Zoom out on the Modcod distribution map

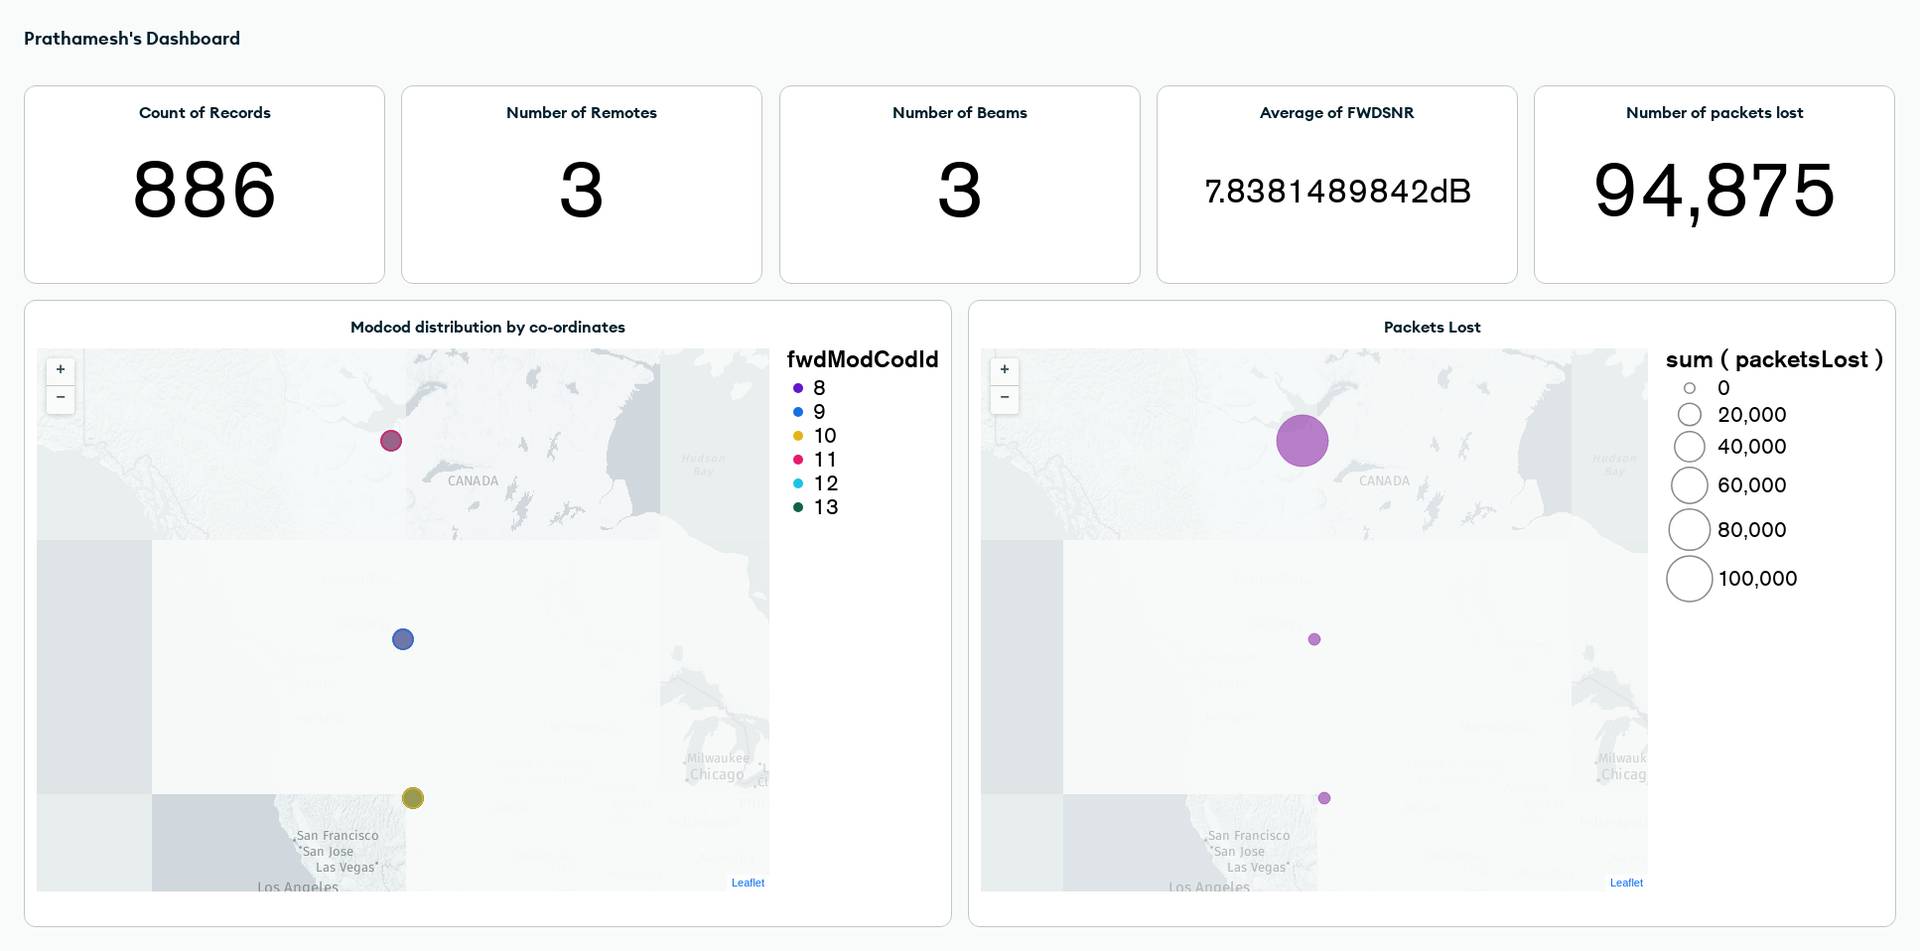[61, 398]
